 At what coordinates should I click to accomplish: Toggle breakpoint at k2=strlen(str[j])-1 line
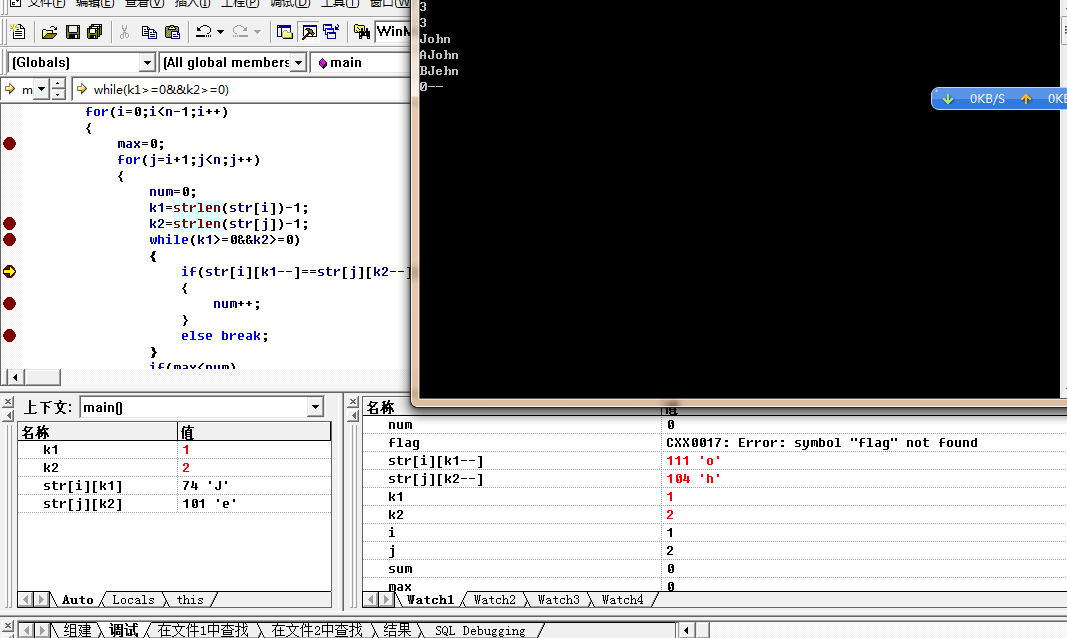[x=10, y=223]
